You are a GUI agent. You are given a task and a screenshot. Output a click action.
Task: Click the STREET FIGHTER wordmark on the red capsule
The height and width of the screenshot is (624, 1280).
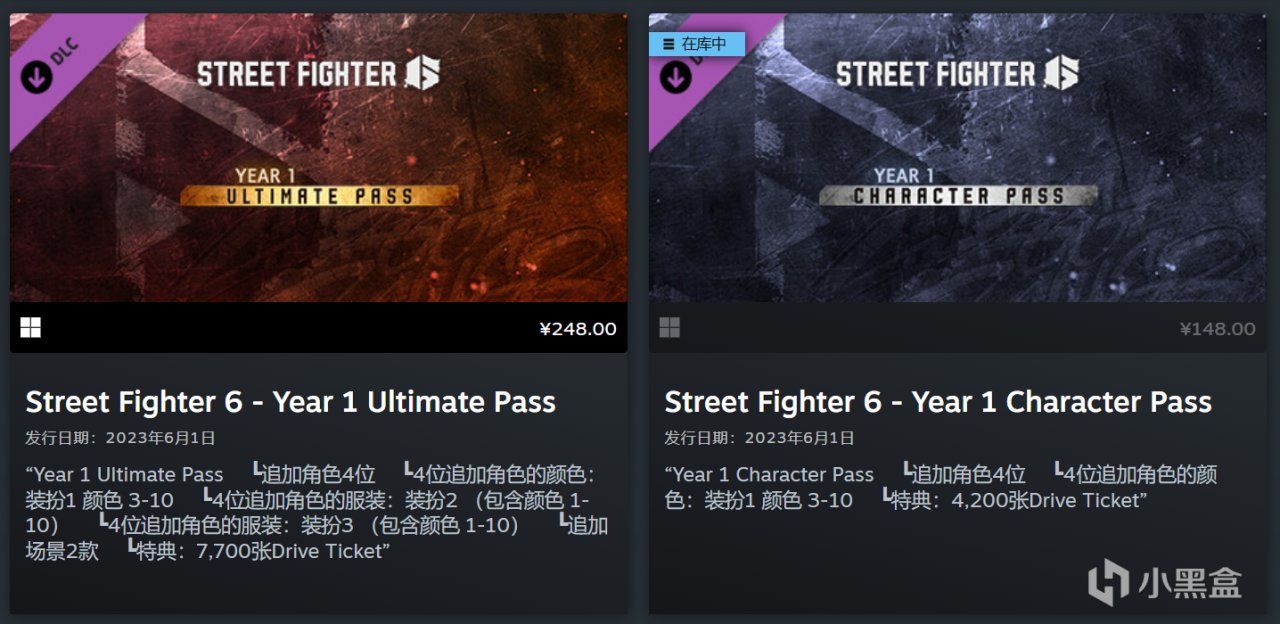[x=297, y=75]
